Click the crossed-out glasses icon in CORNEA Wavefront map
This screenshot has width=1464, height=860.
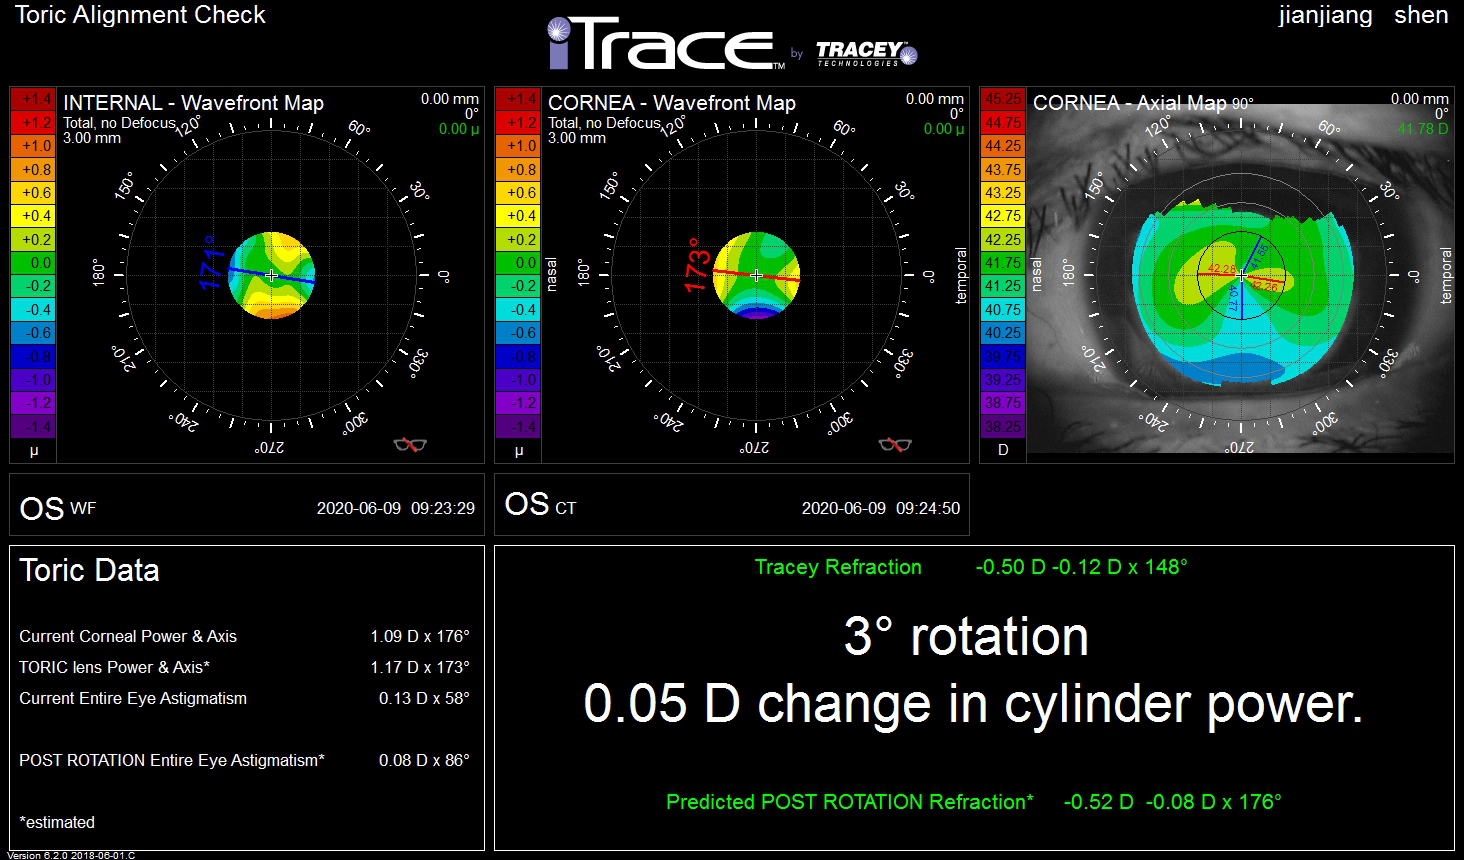(895, 444)
